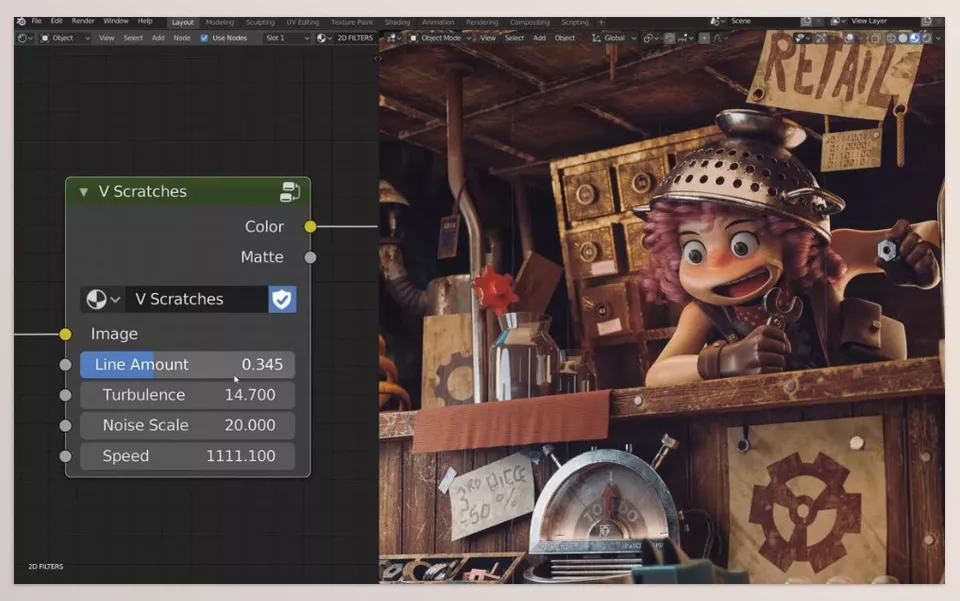Open Add menu in node editor header
Image resolution: width=960 pixels, height=601 pixels.
pos(158,38)
